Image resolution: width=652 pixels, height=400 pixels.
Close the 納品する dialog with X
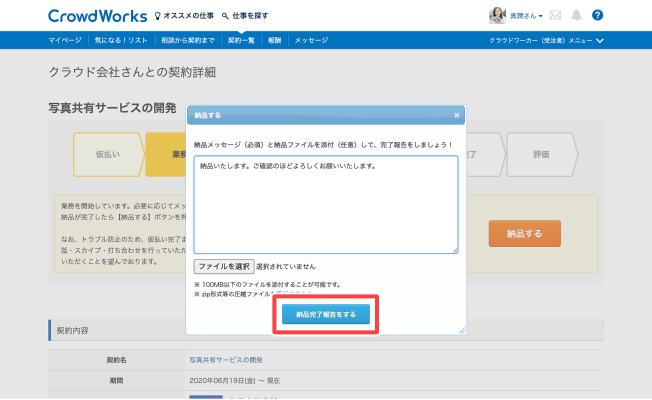[x=456, y=115]
